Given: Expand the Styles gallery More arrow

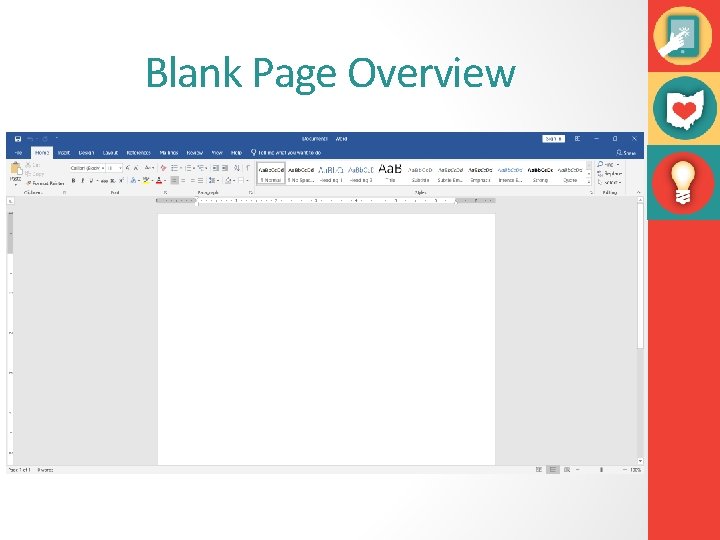Looking at the screenshot, I should coord(589,183).
